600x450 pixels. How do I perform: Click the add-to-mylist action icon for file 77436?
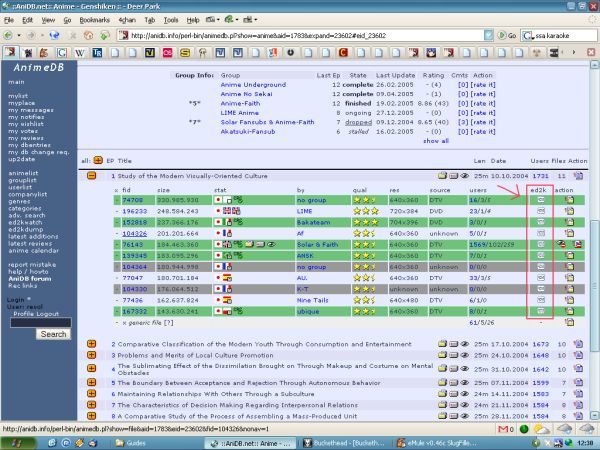tap(569, 300)
